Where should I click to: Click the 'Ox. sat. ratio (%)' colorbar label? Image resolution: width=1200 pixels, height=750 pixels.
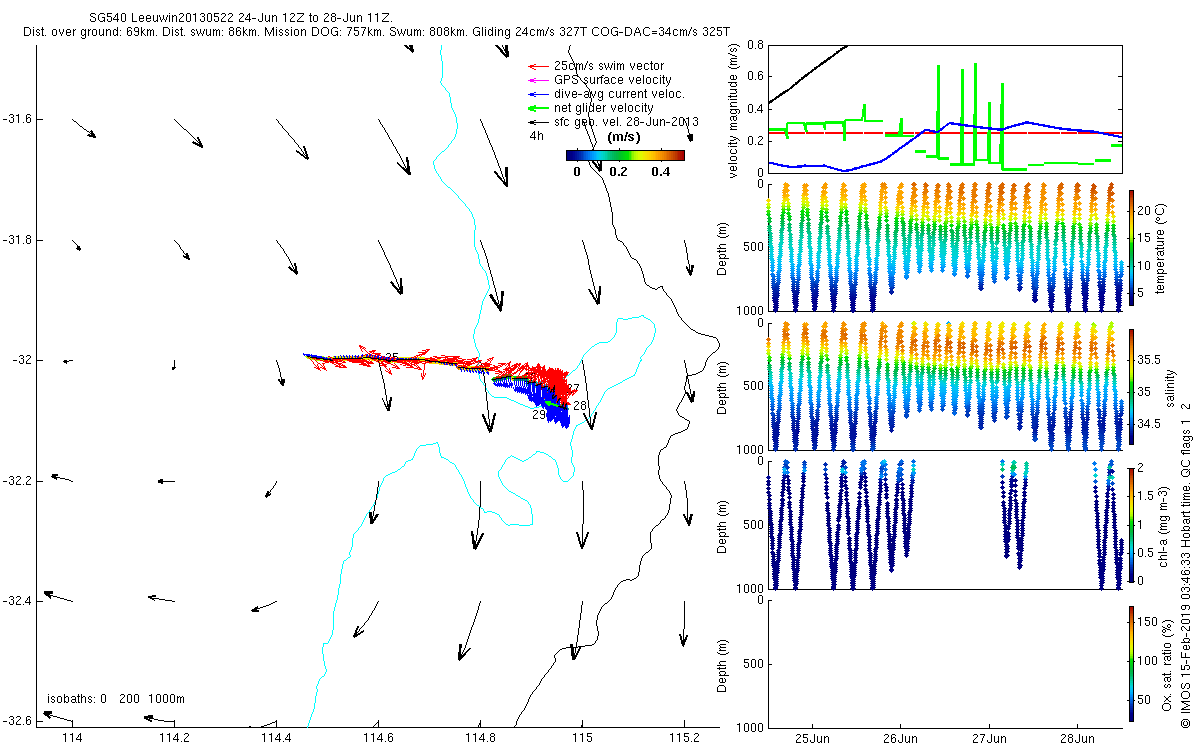coord(1168,663)
